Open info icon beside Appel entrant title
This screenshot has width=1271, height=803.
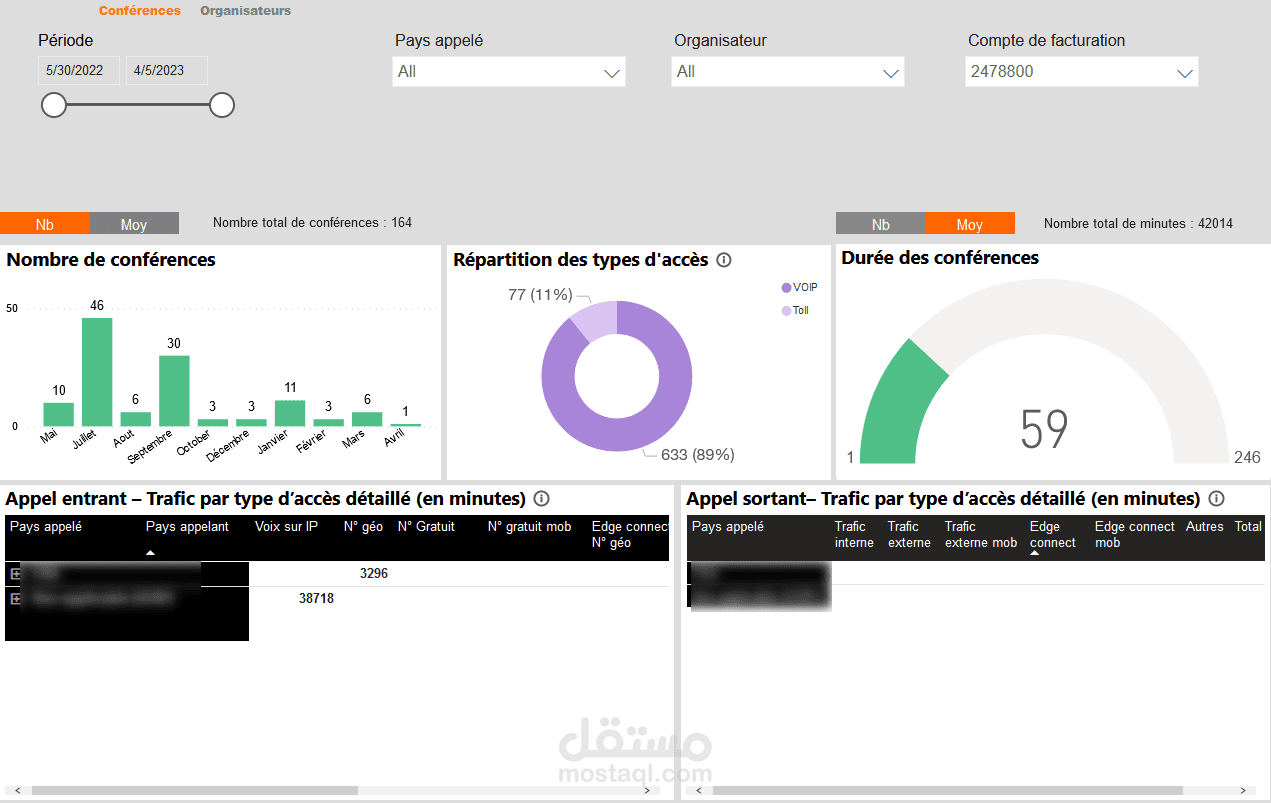click(x=541, y=498)
